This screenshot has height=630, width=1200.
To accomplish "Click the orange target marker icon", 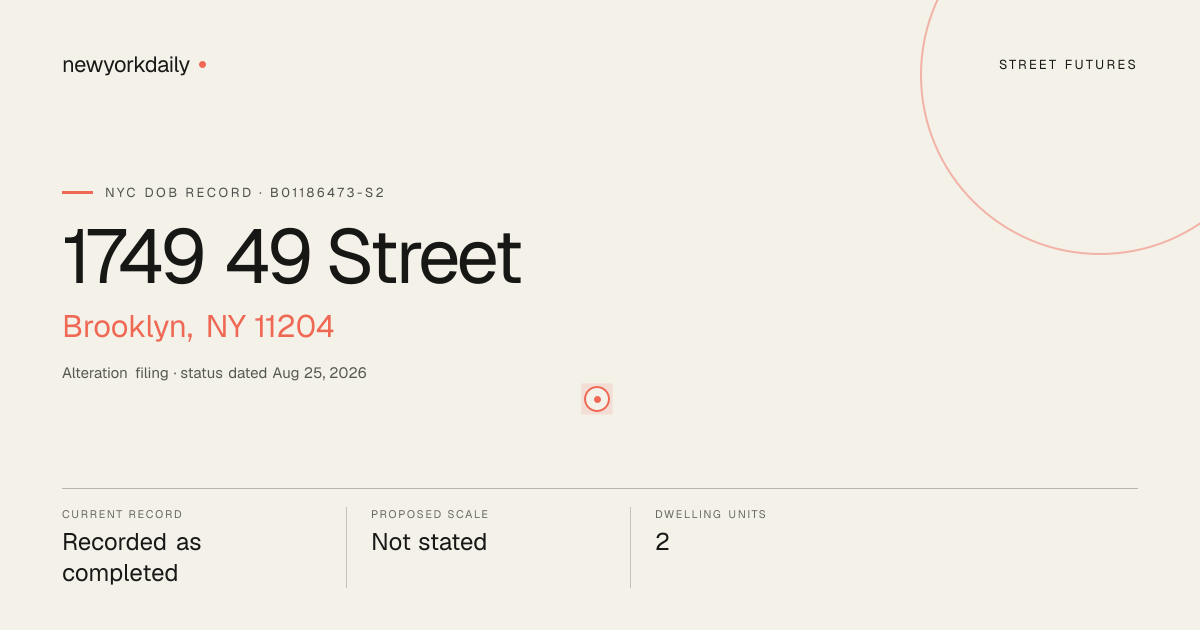I will click(597, 399).
